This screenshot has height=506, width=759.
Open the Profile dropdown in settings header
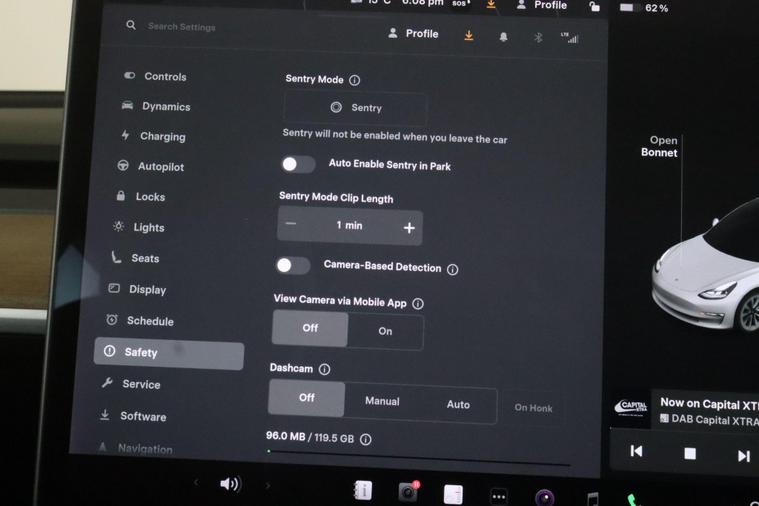tap(413, 34)
